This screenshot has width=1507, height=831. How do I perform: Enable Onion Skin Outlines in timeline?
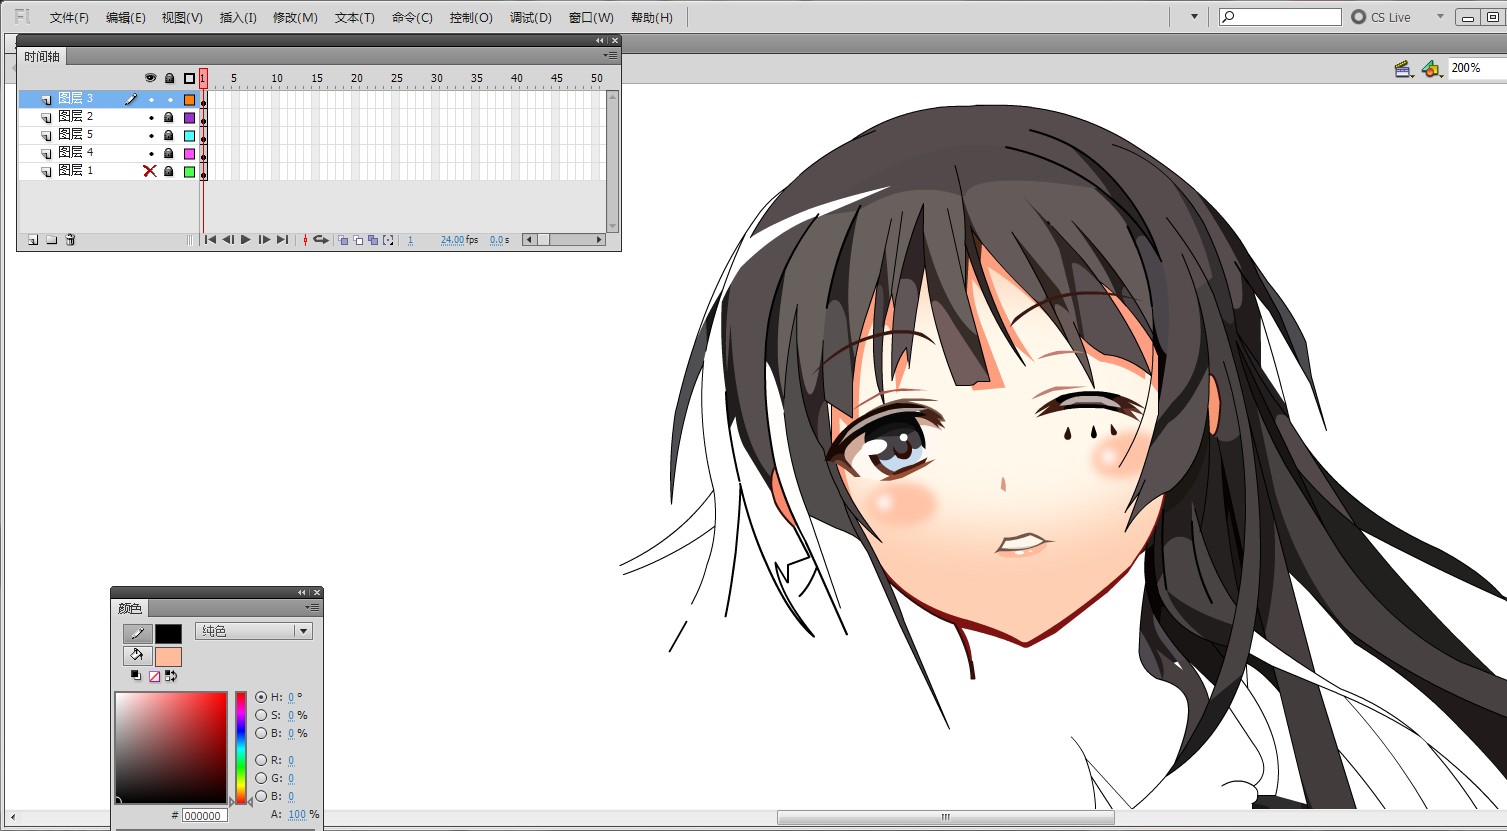tap(358, 240)
